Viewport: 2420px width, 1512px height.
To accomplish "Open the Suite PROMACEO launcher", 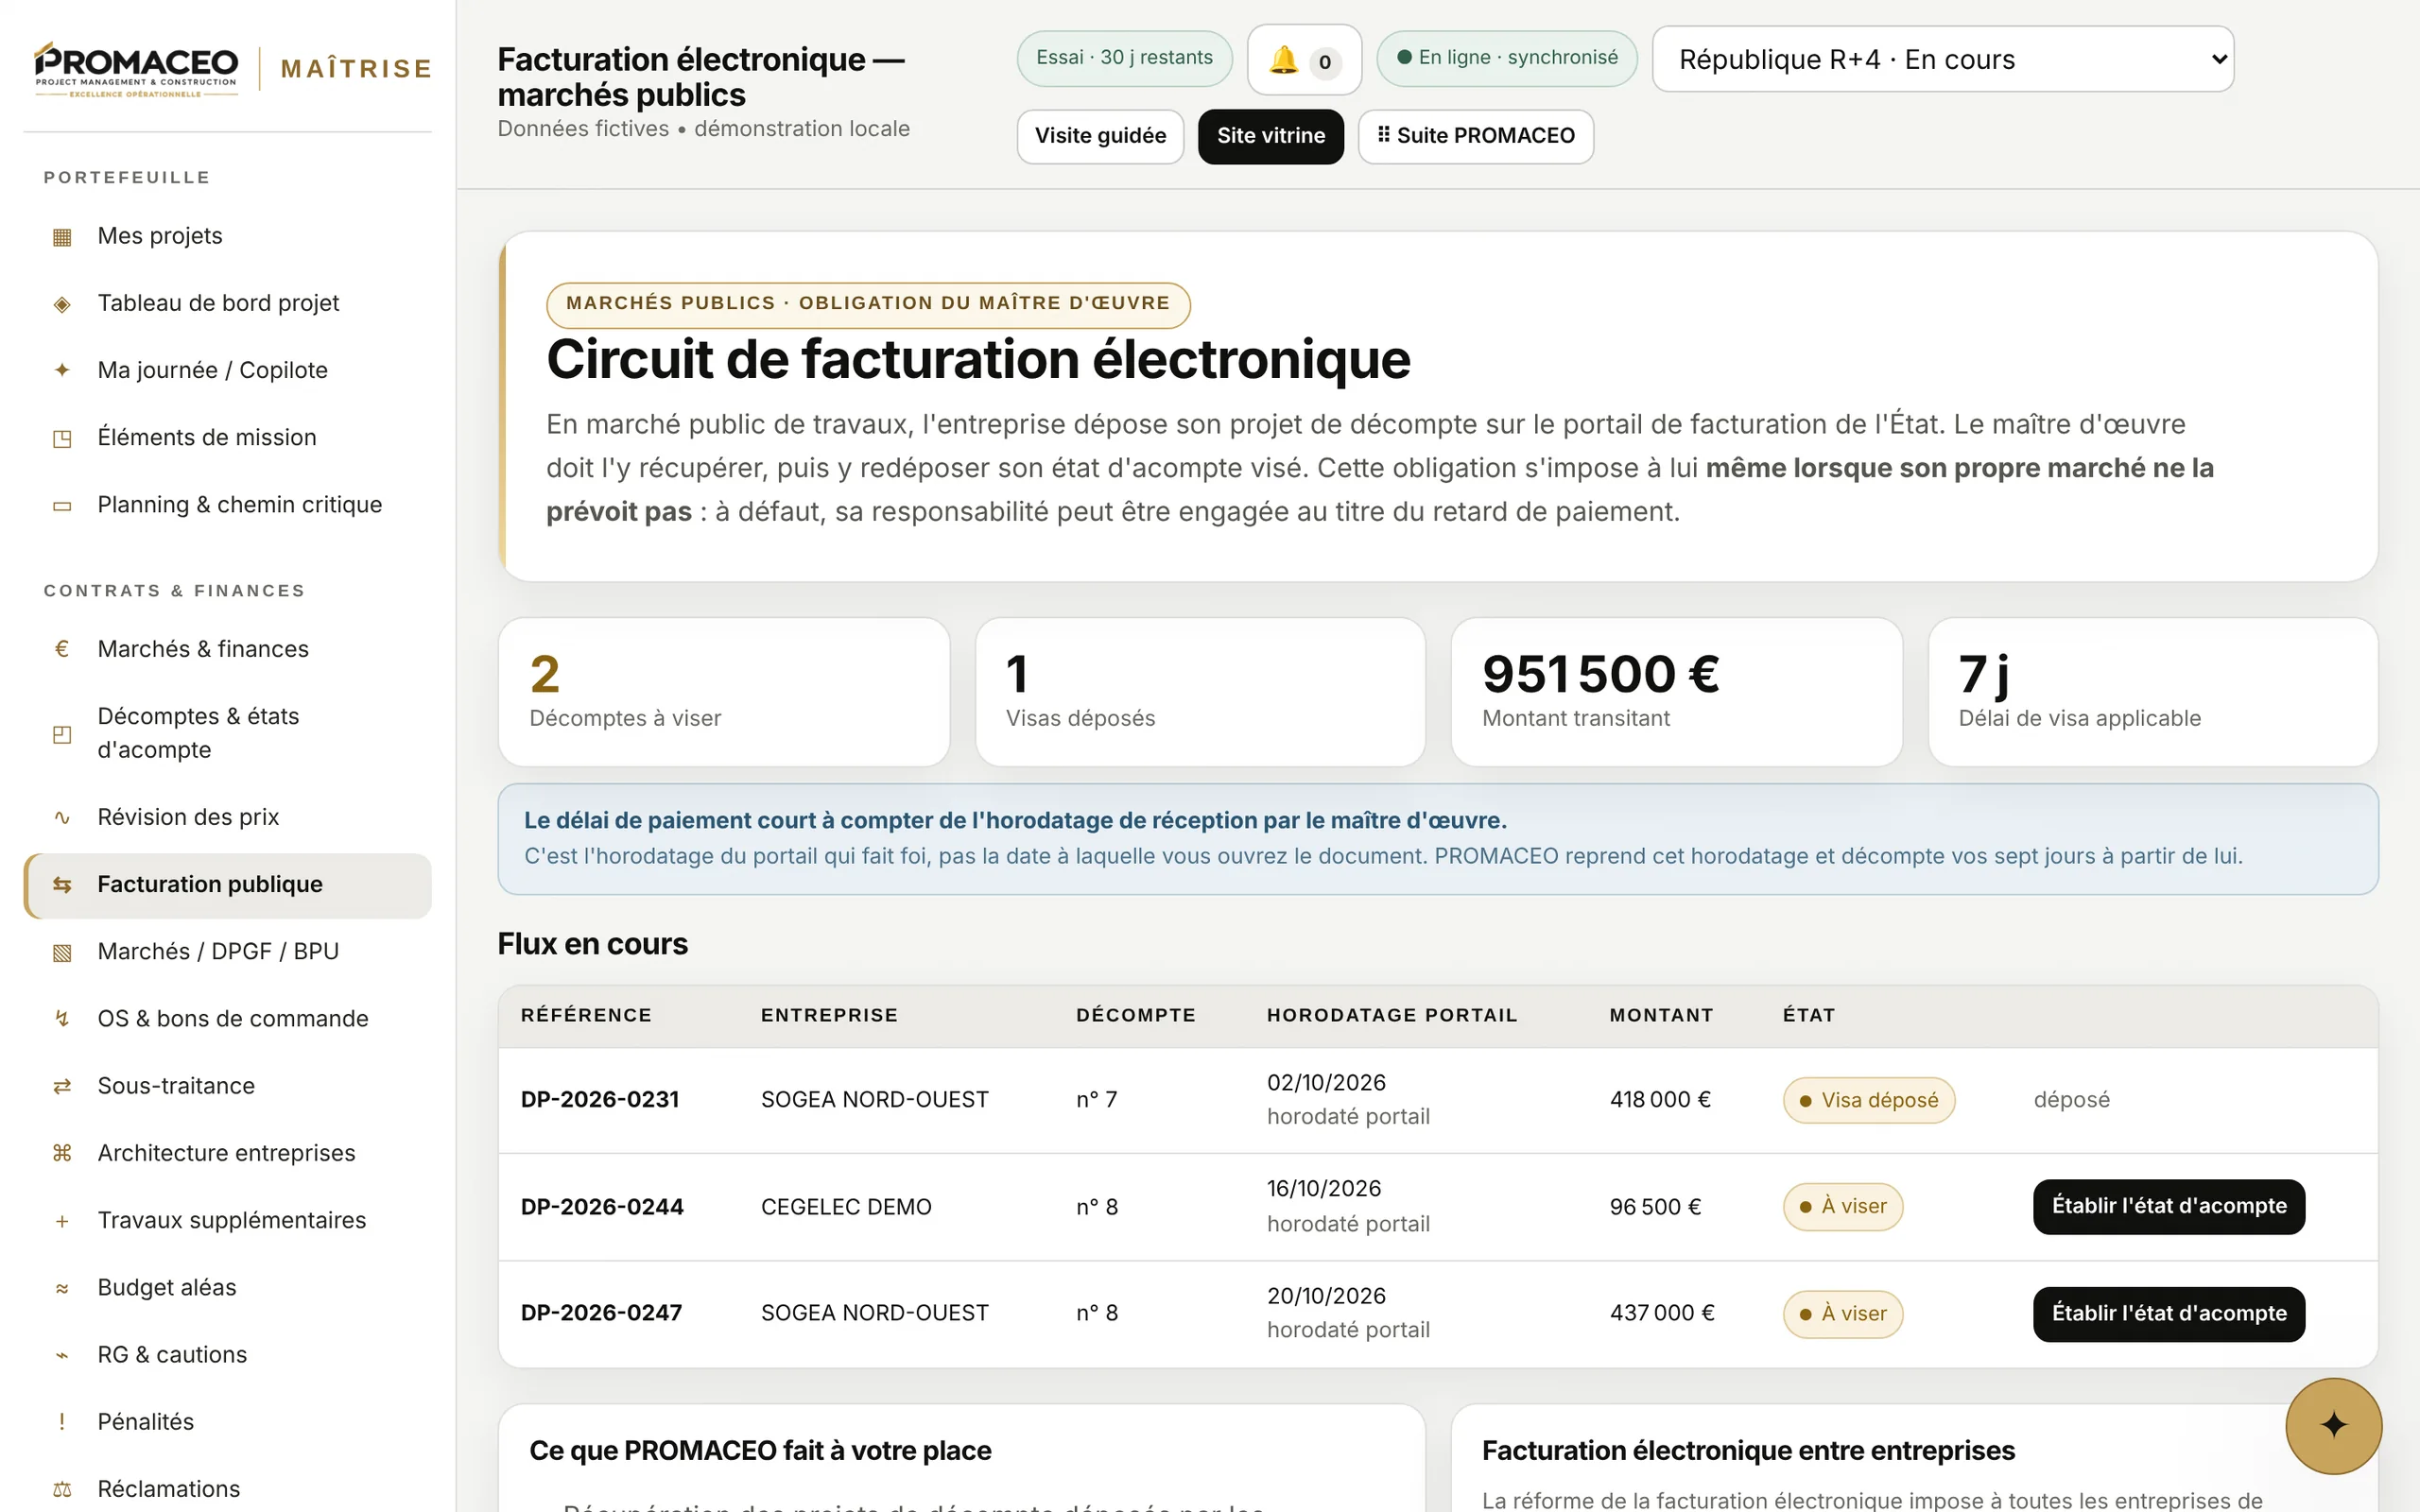I will click(1475, 136).
